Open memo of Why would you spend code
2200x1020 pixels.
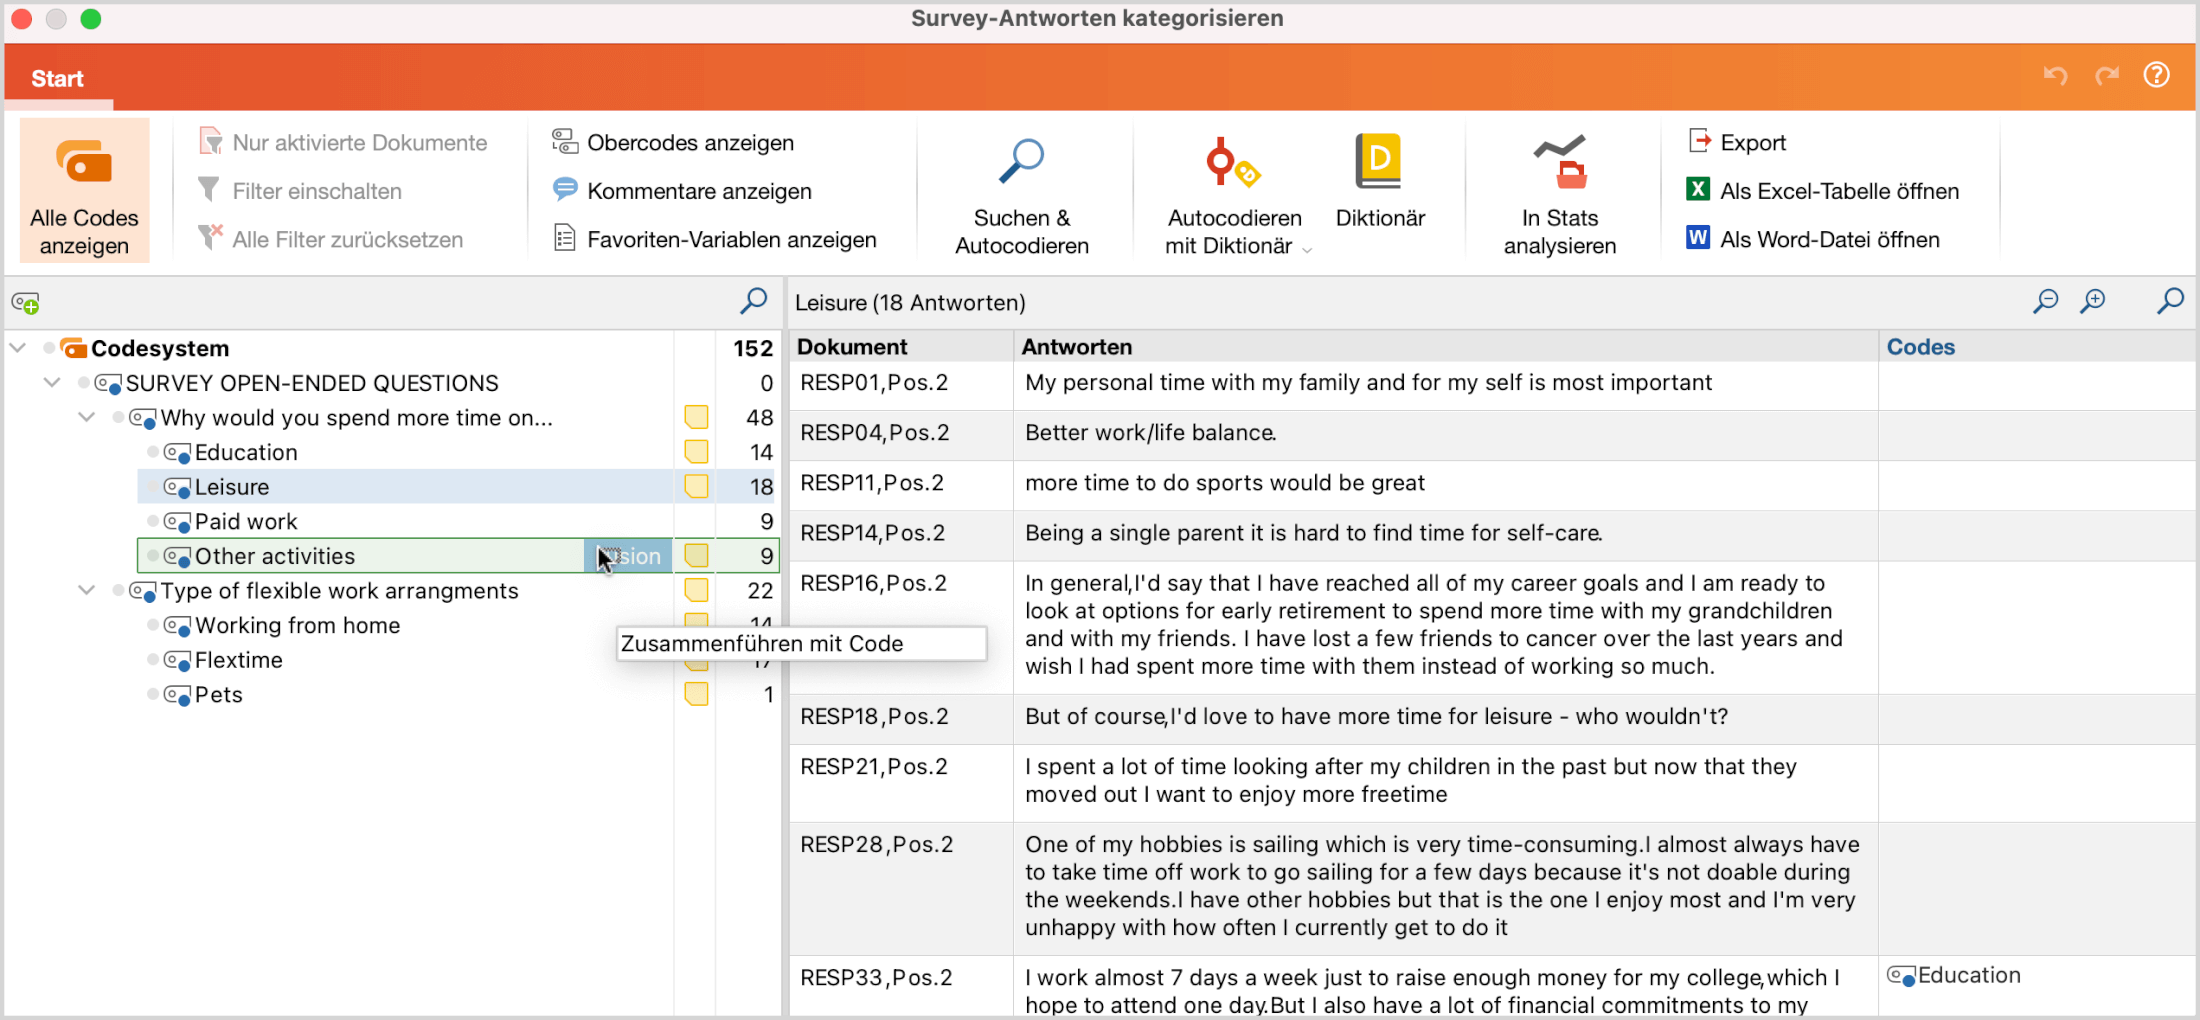[696, 417]
